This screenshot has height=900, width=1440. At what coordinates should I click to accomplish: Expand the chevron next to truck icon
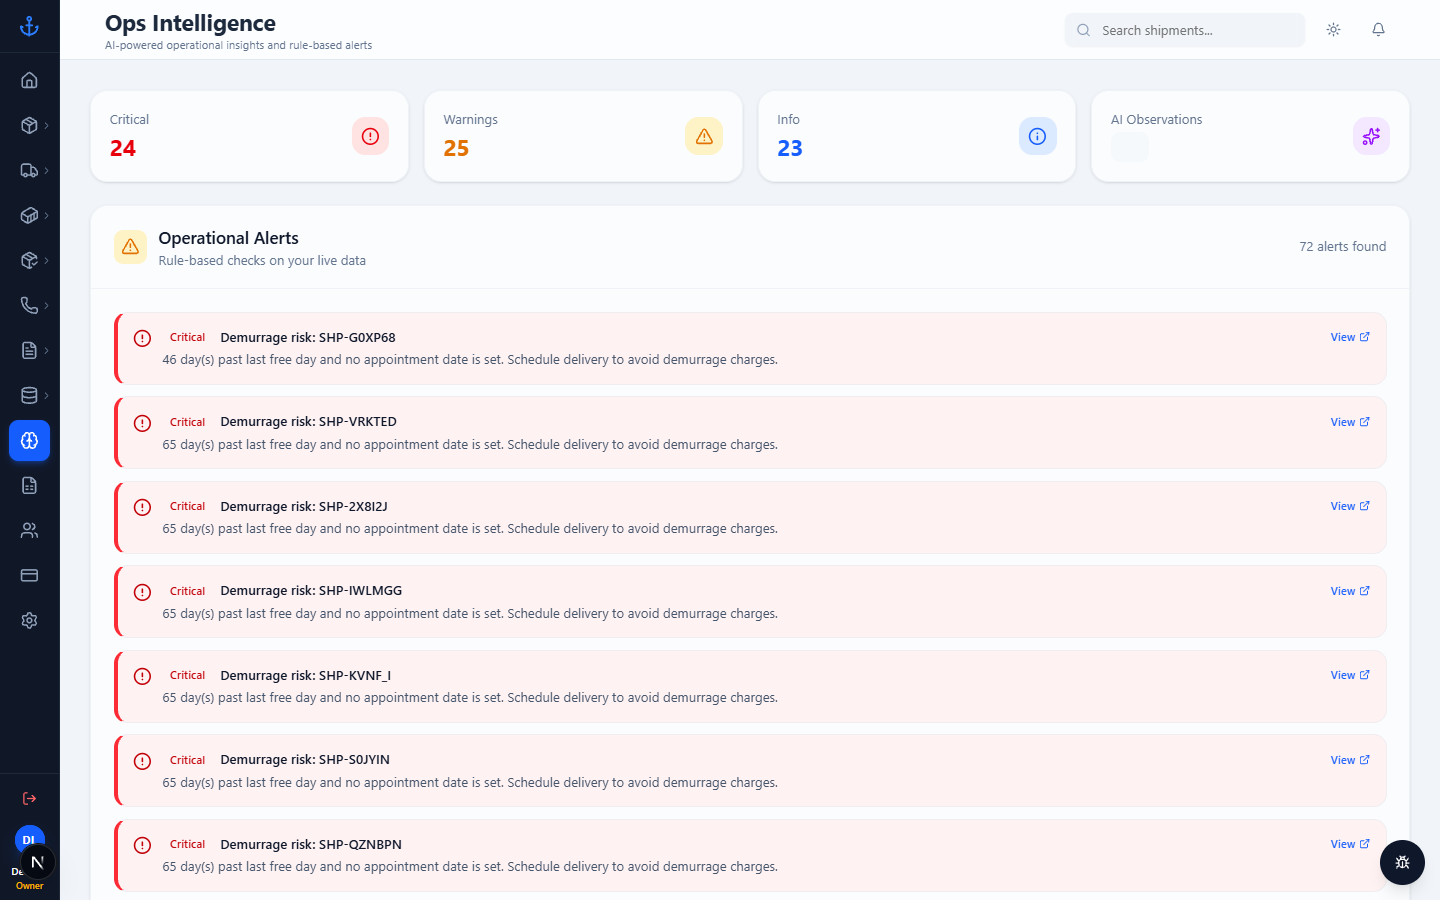coord(46,170)
